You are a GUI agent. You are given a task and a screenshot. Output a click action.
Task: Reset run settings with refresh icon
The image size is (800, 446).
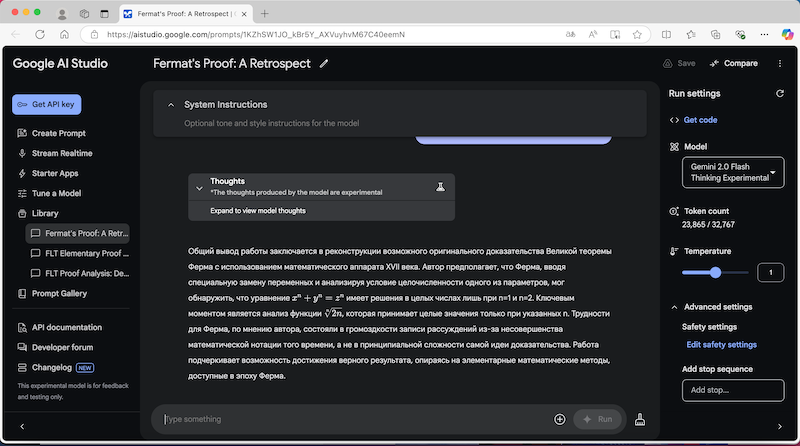[780, 93]
